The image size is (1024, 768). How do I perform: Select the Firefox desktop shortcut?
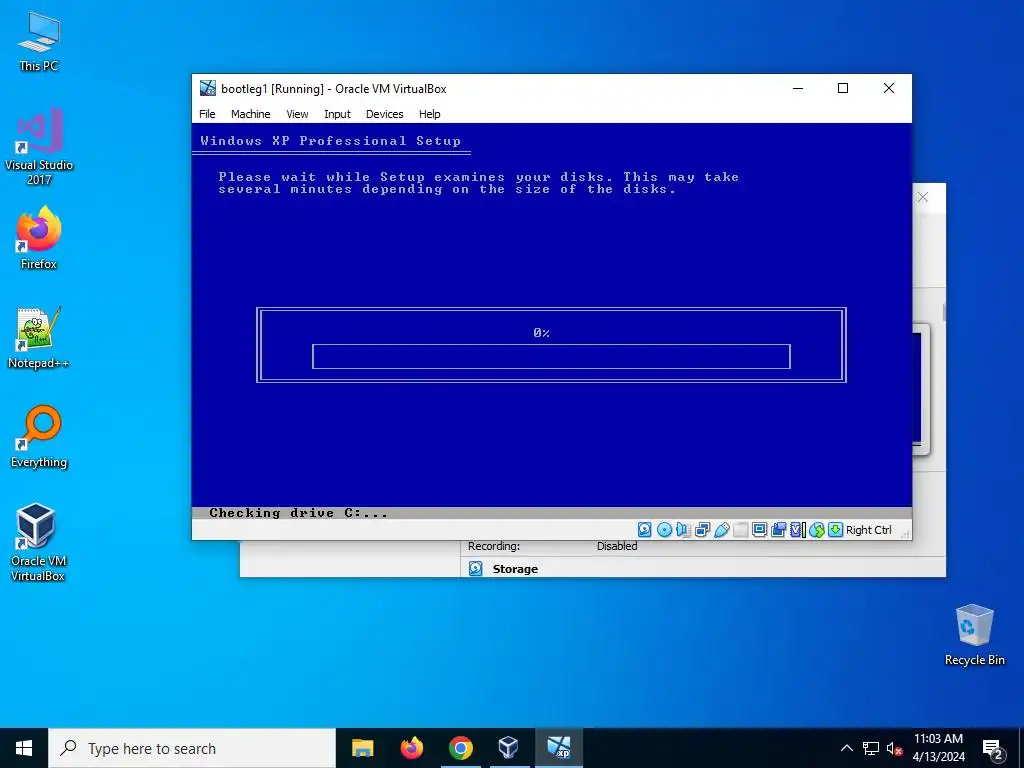39,238
